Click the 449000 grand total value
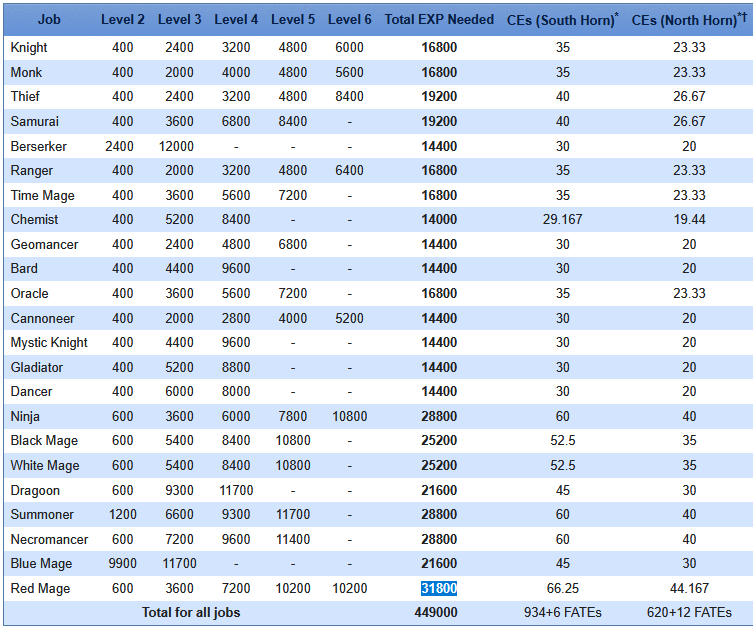 (436, 613)
